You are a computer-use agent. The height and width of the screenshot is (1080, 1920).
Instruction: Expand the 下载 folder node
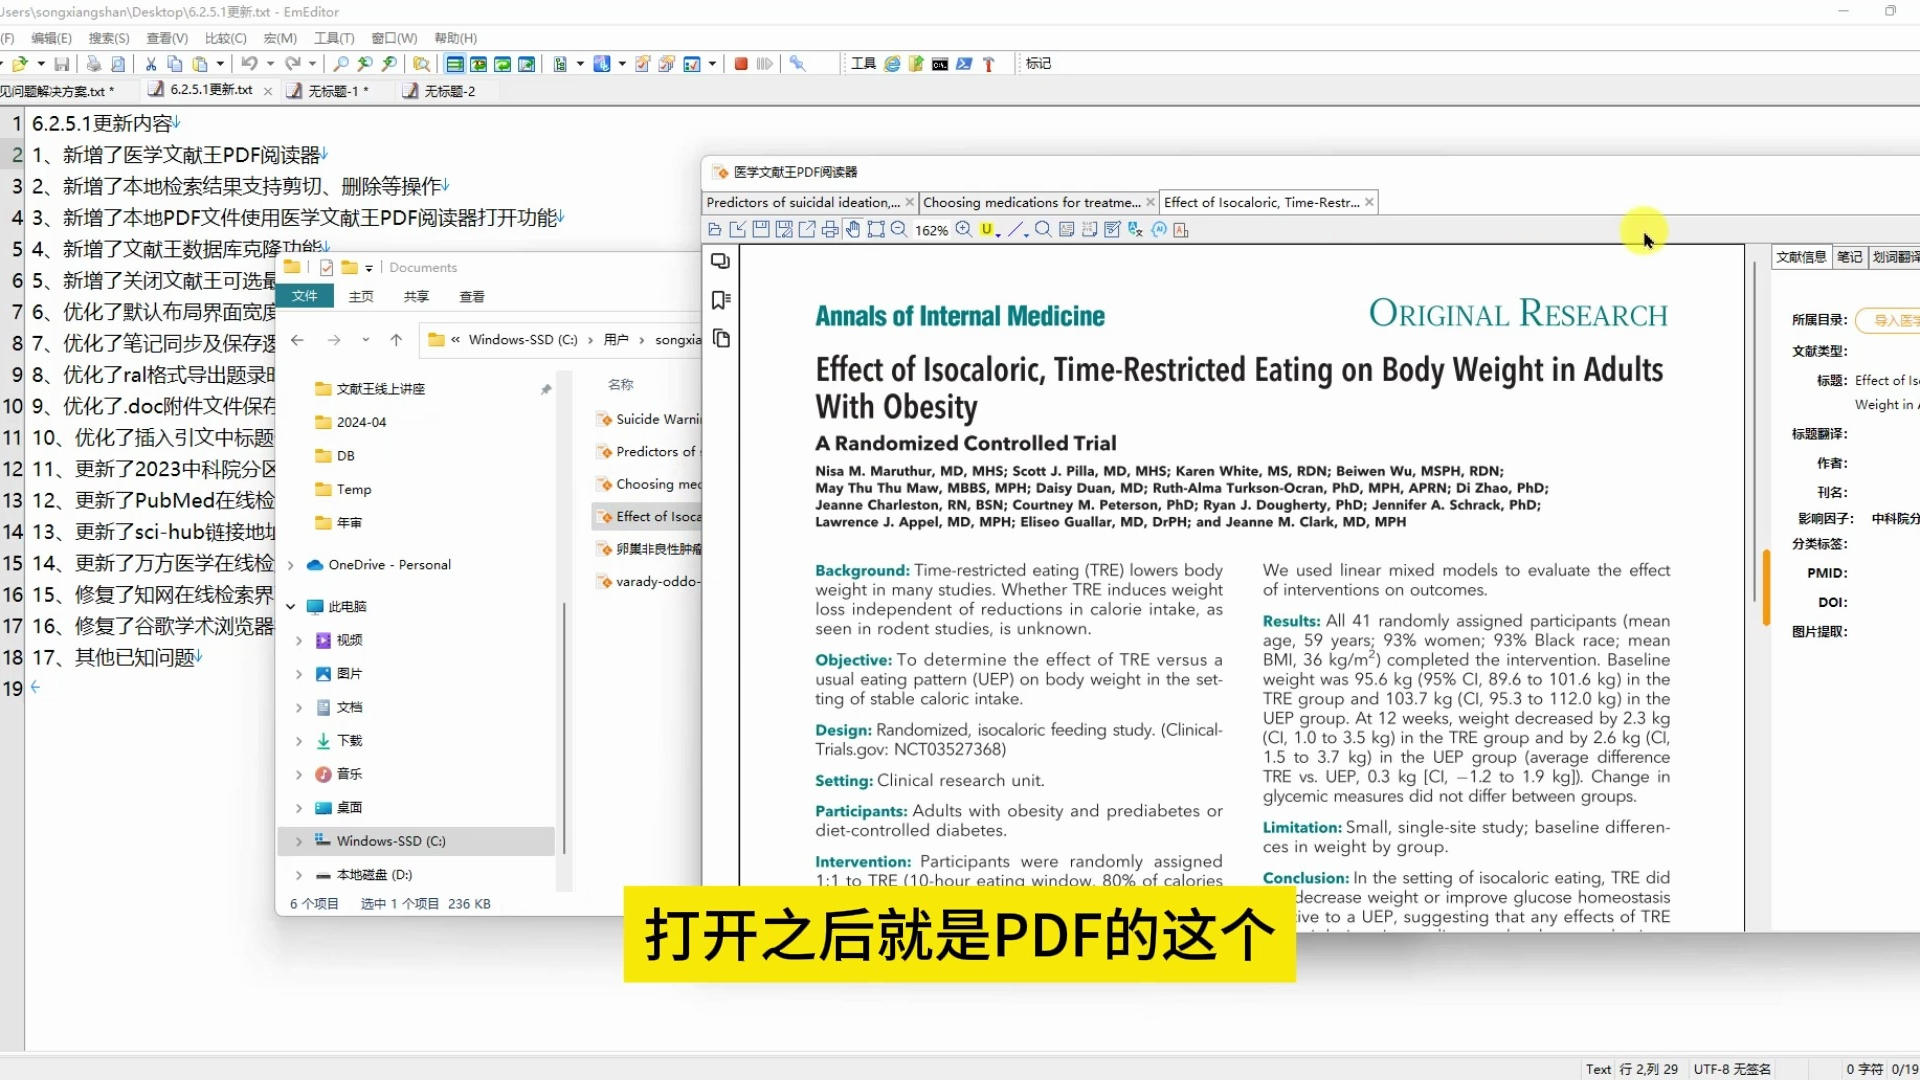coord(298,742)
